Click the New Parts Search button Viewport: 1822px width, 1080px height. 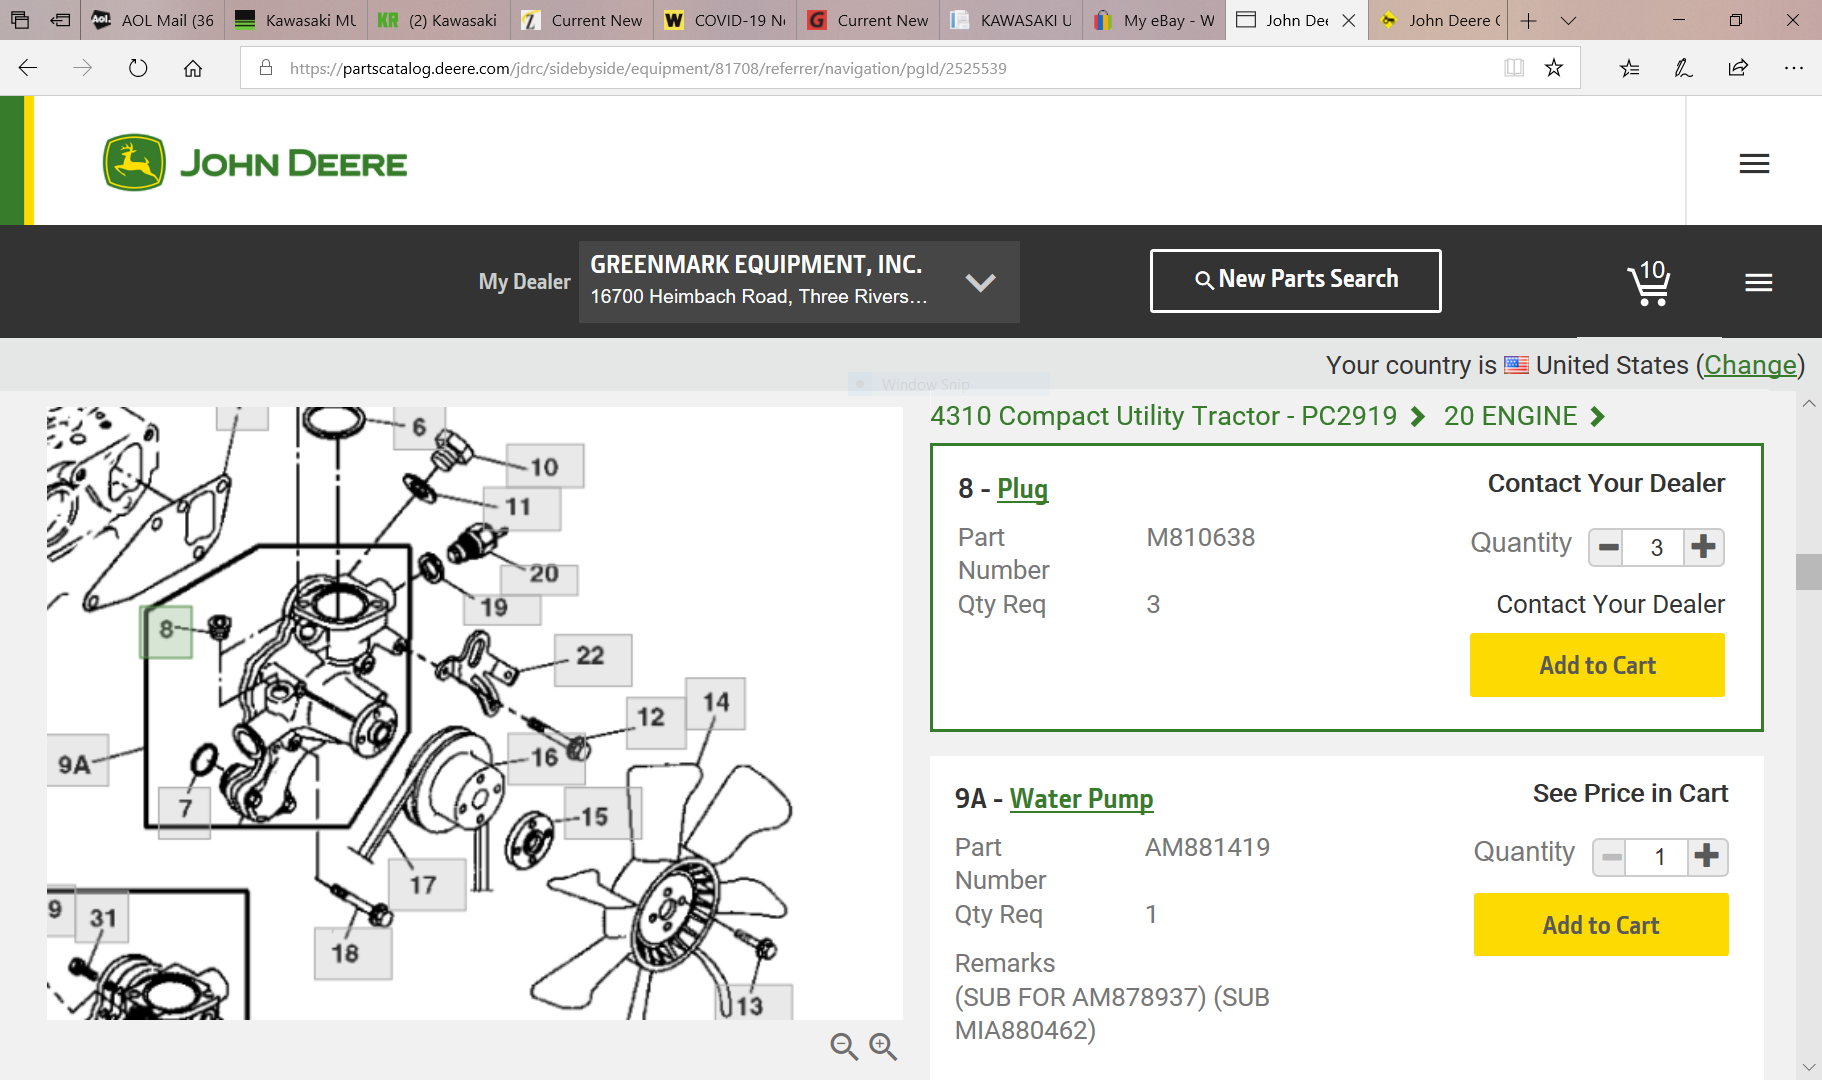1295,280
